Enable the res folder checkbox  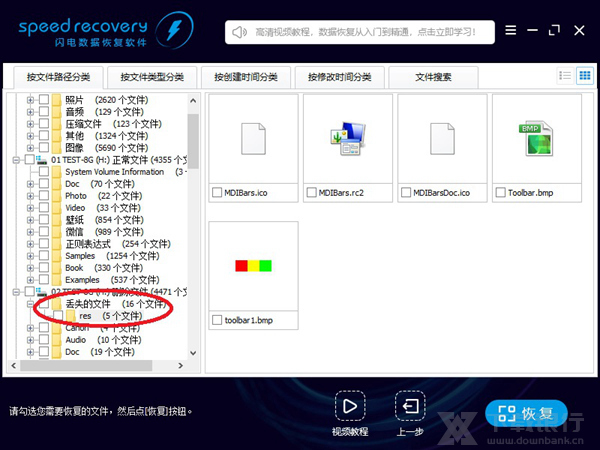(58, 315)
